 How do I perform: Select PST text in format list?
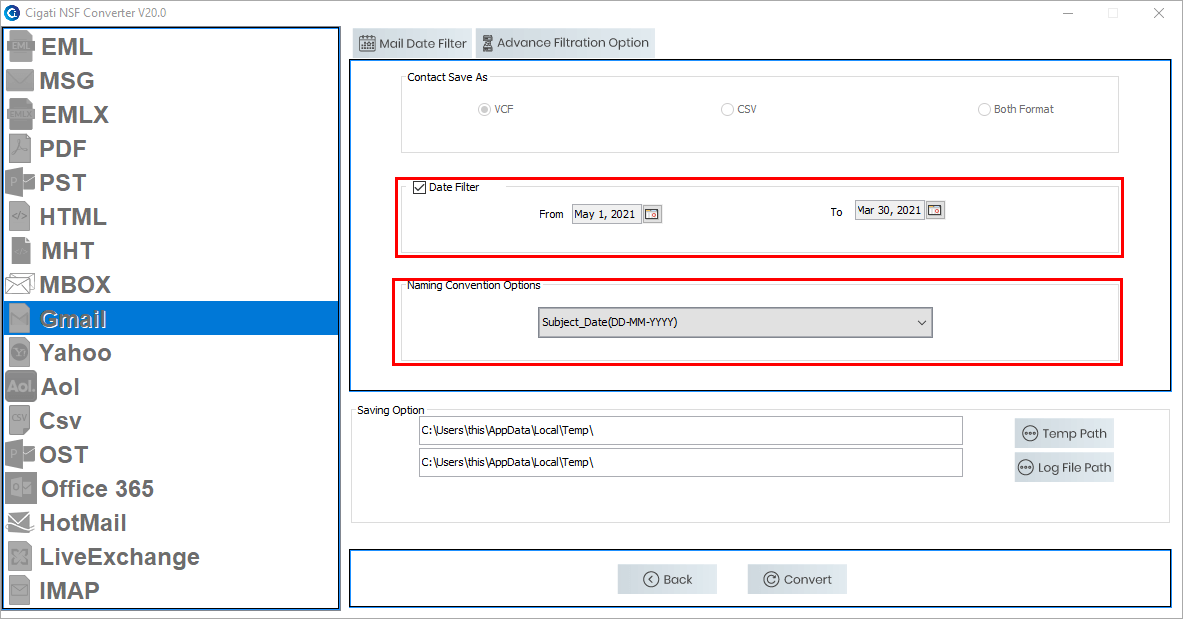point(63,183)
